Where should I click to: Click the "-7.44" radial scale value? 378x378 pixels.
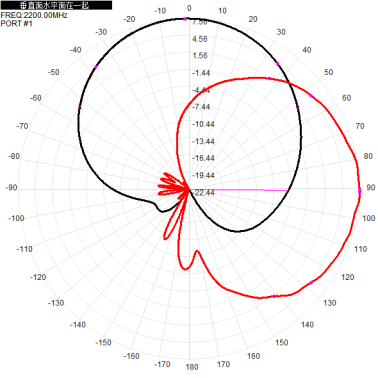(x=201, y=107)
